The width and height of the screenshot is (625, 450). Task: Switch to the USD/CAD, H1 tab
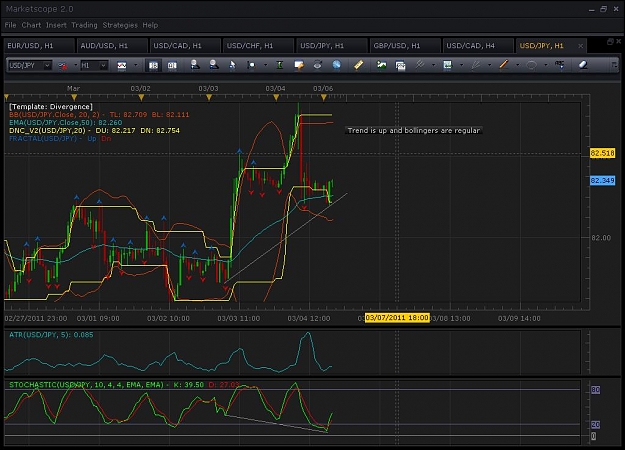click(185, 46)
